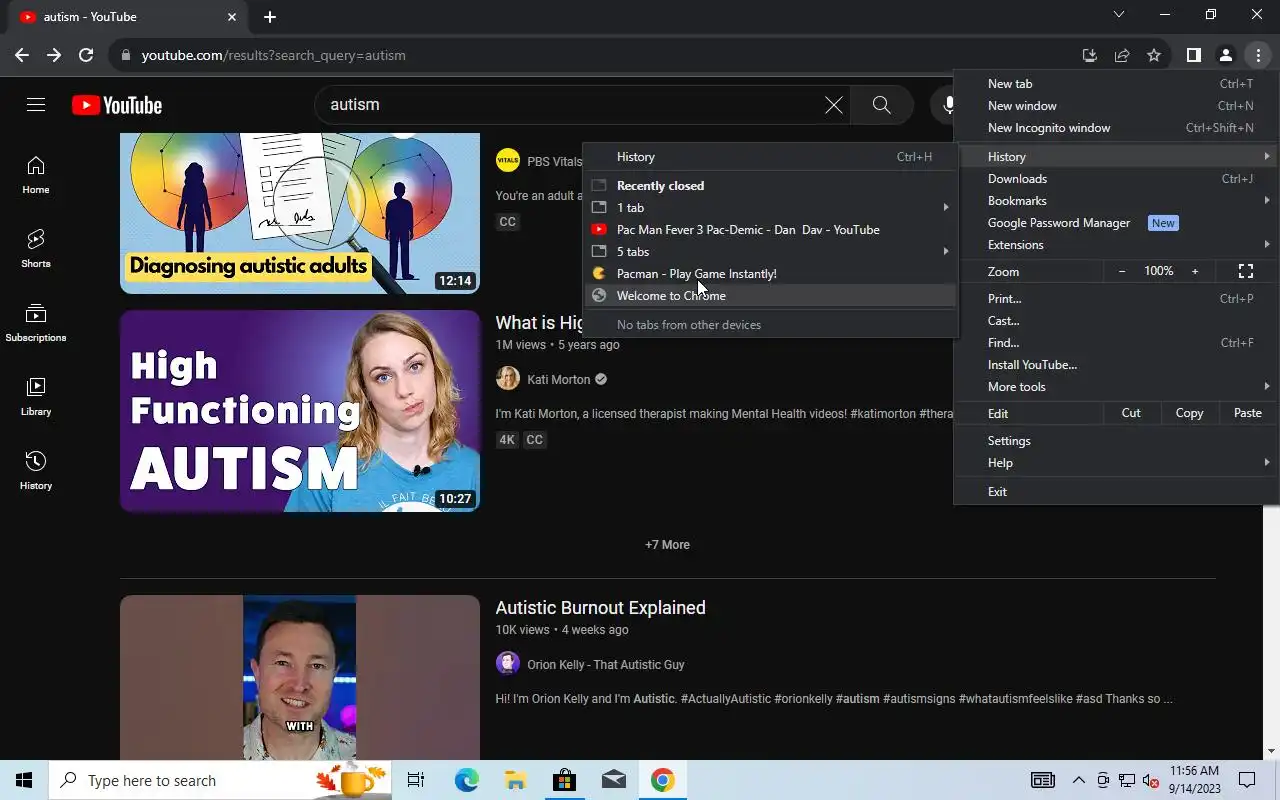1280x800 pixels.
Task: Open File Explorer from taskbar
Action: (x=515, y=780)
